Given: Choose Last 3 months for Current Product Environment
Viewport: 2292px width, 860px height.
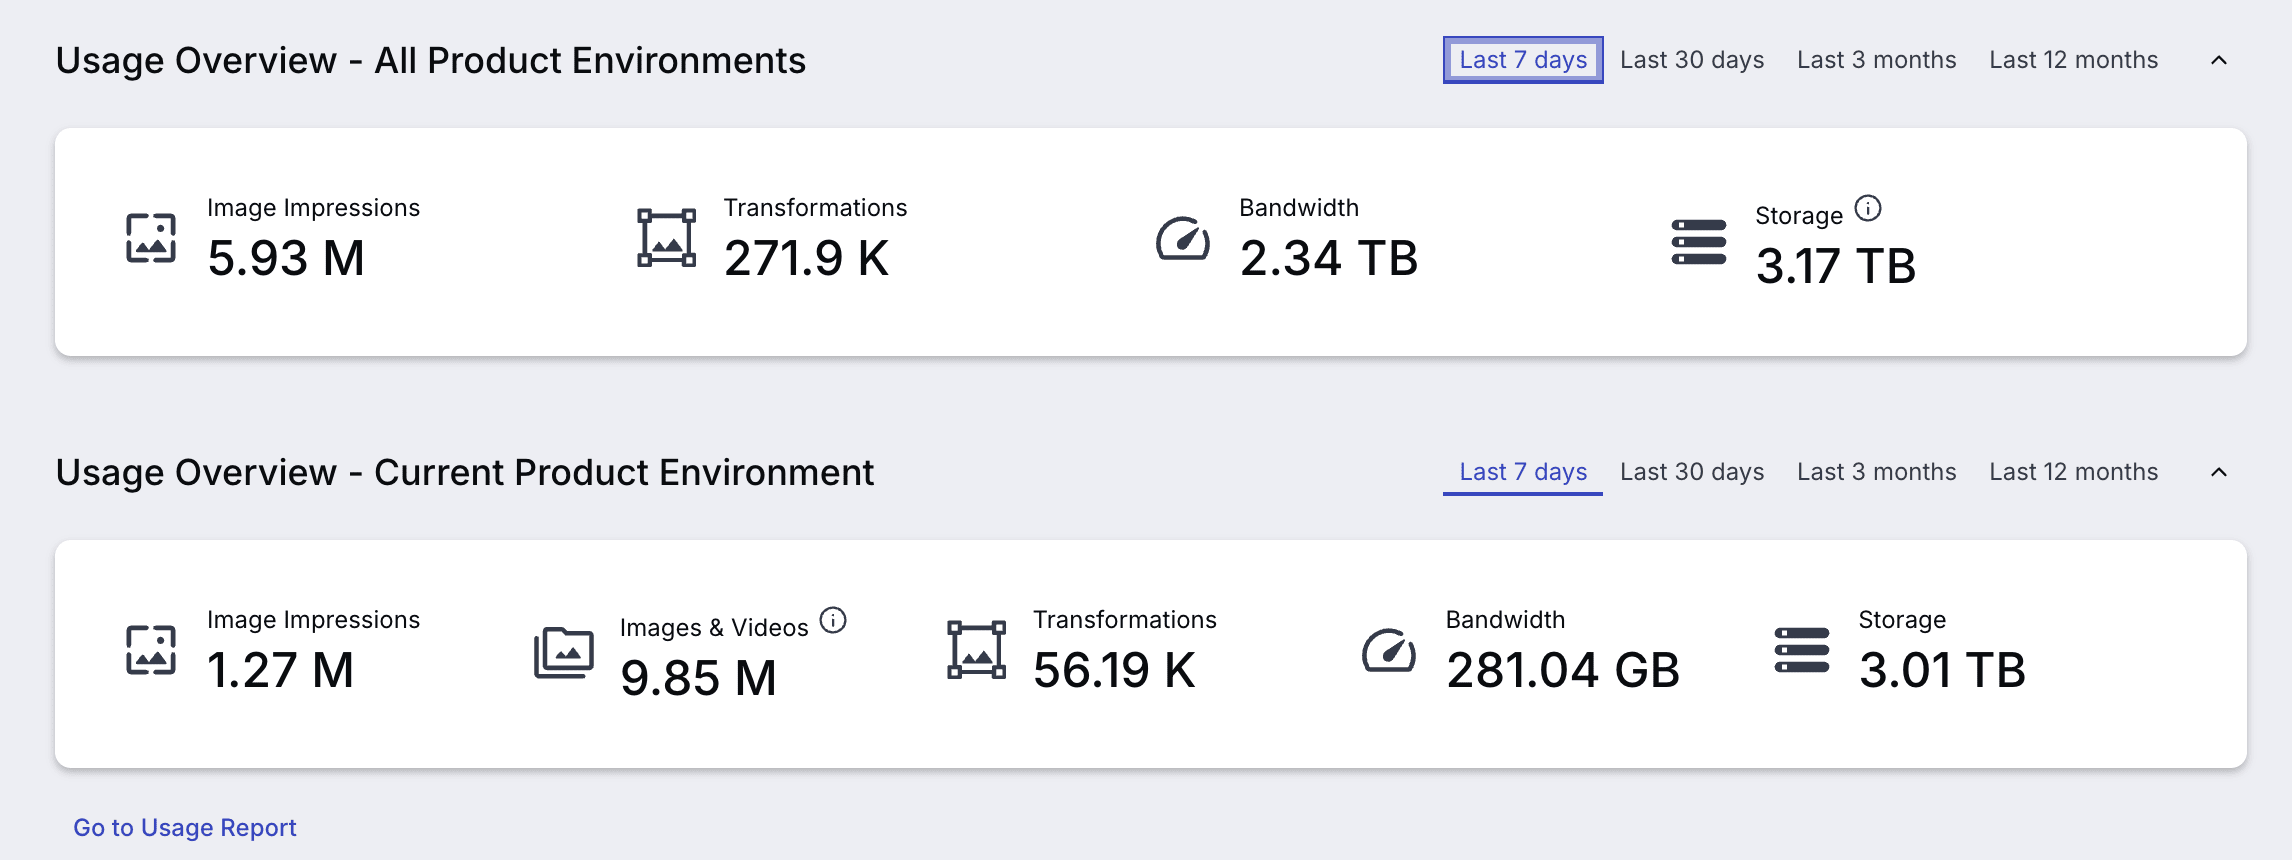Looking at the screenshot, I should point(1877,472).
